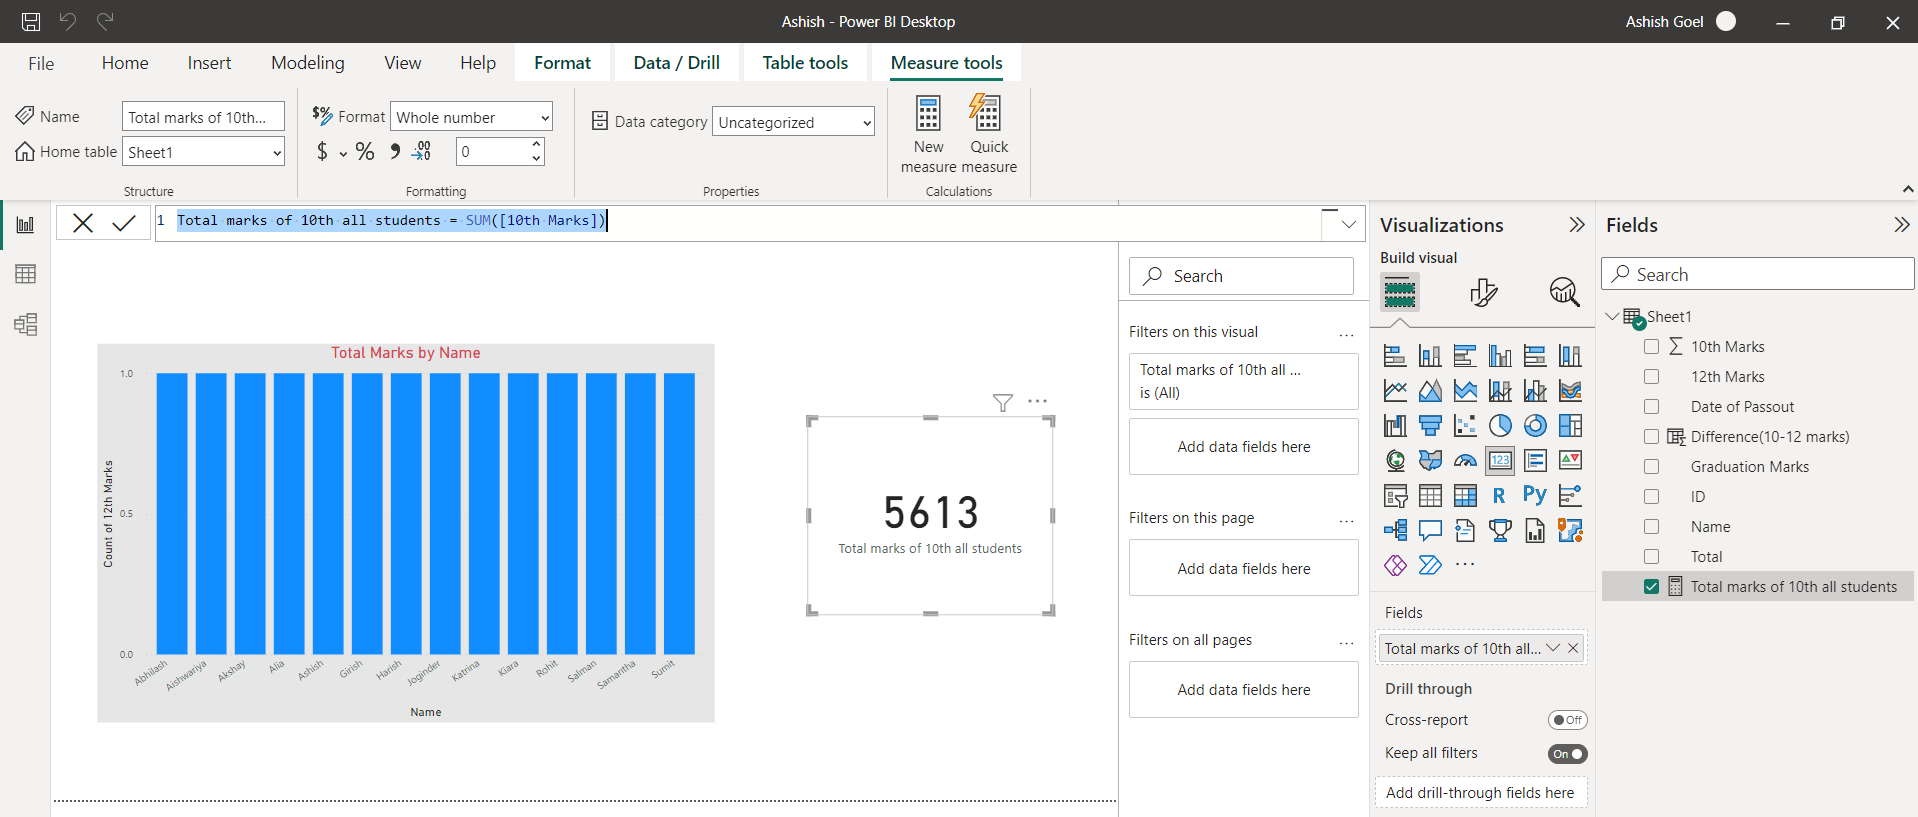Turn off Keep all filters toggle
The image size is (1918, 817).
[x=1567, y=754]
